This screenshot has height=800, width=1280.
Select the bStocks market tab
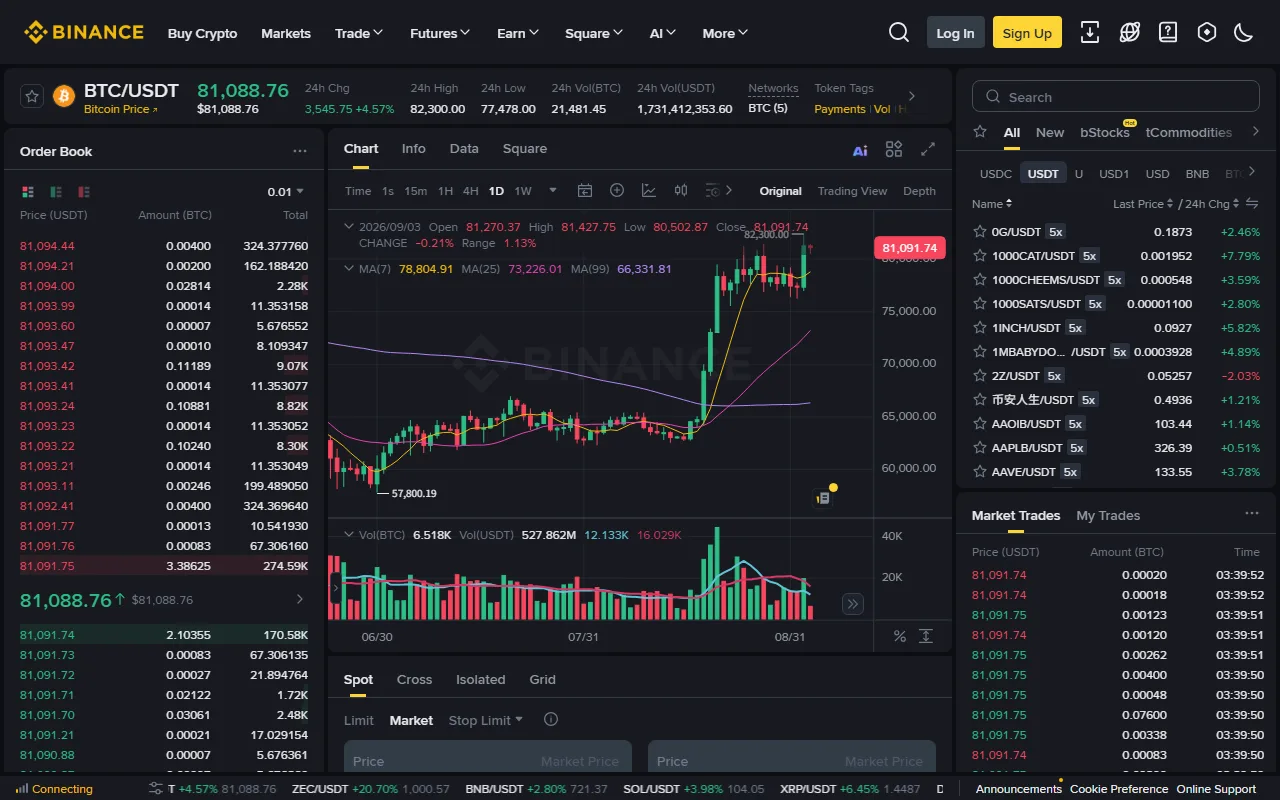click(1105, 132)
